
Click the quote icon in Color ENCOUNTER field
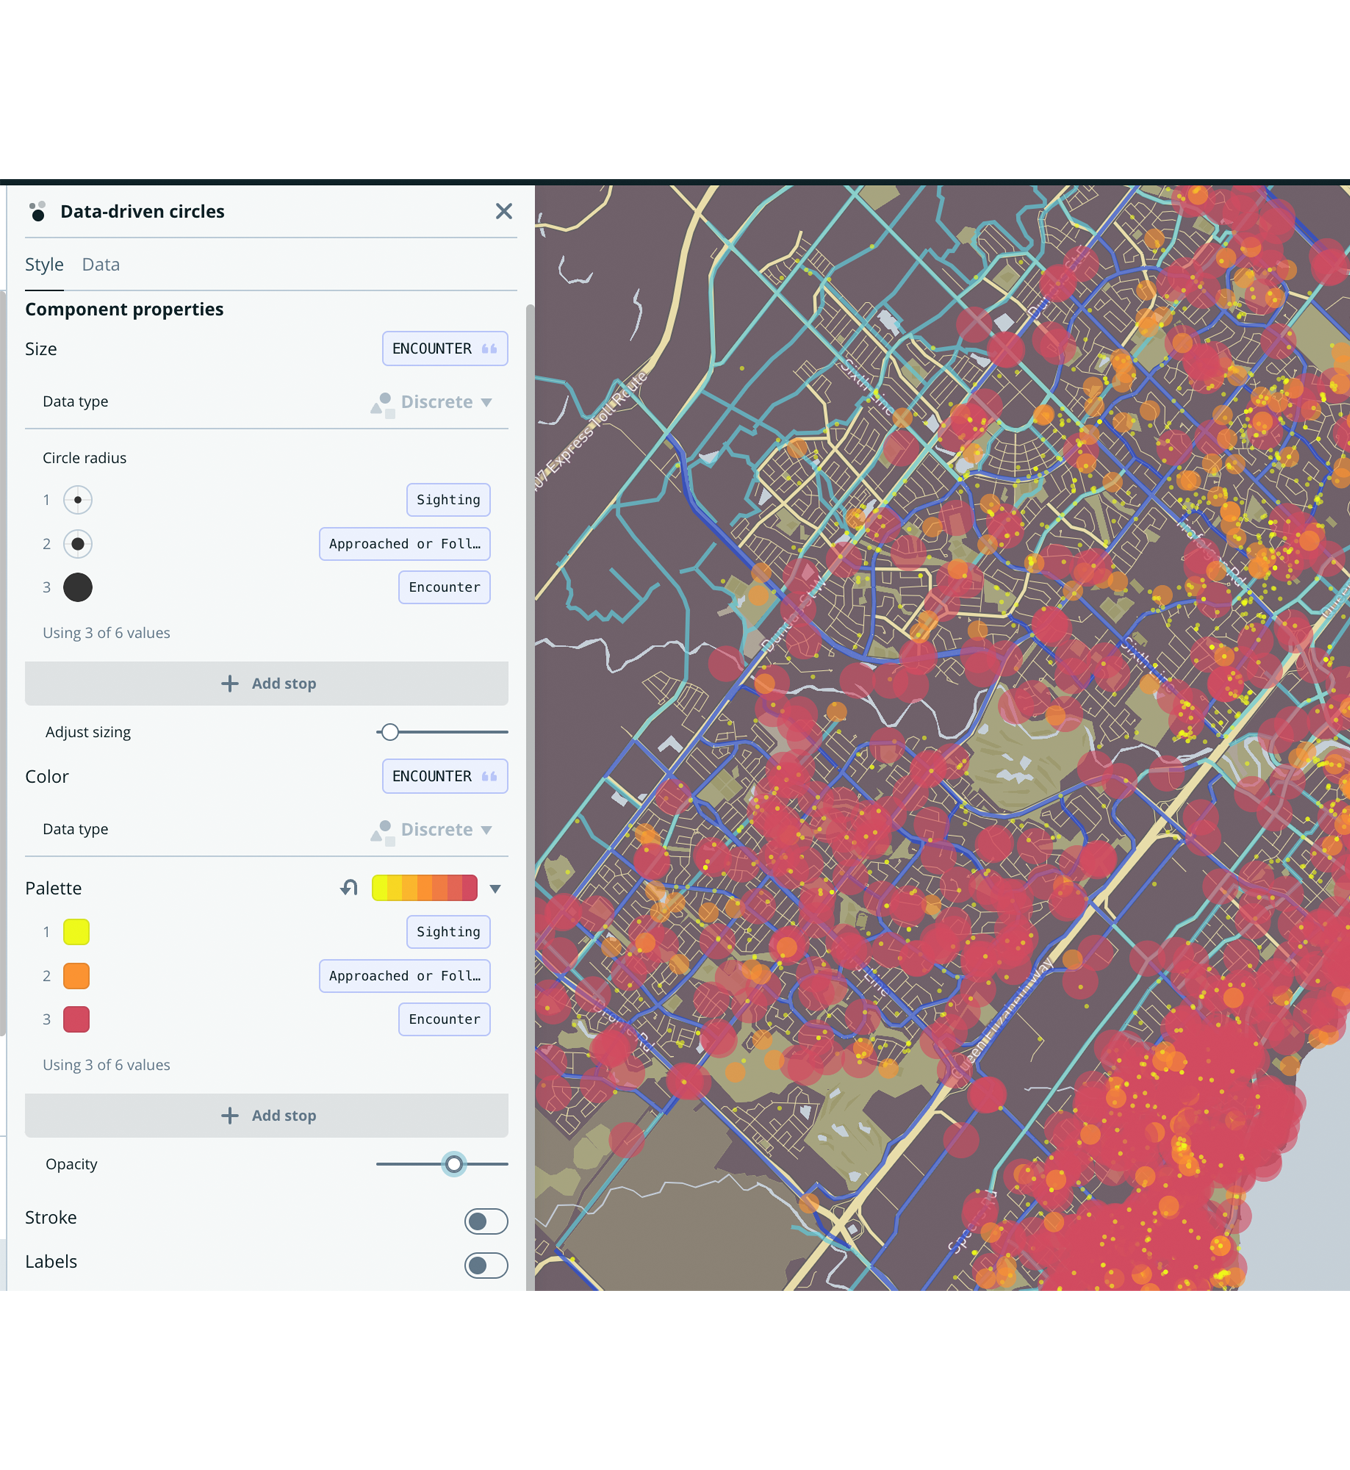(489, 777)
